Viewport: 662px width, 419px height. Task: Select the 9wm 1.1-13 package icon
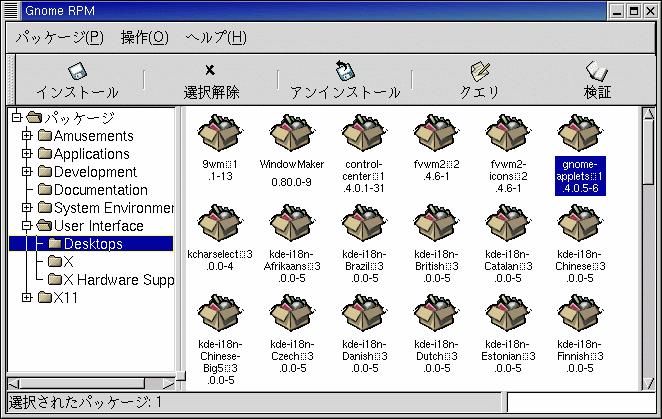tap(220, 133)
